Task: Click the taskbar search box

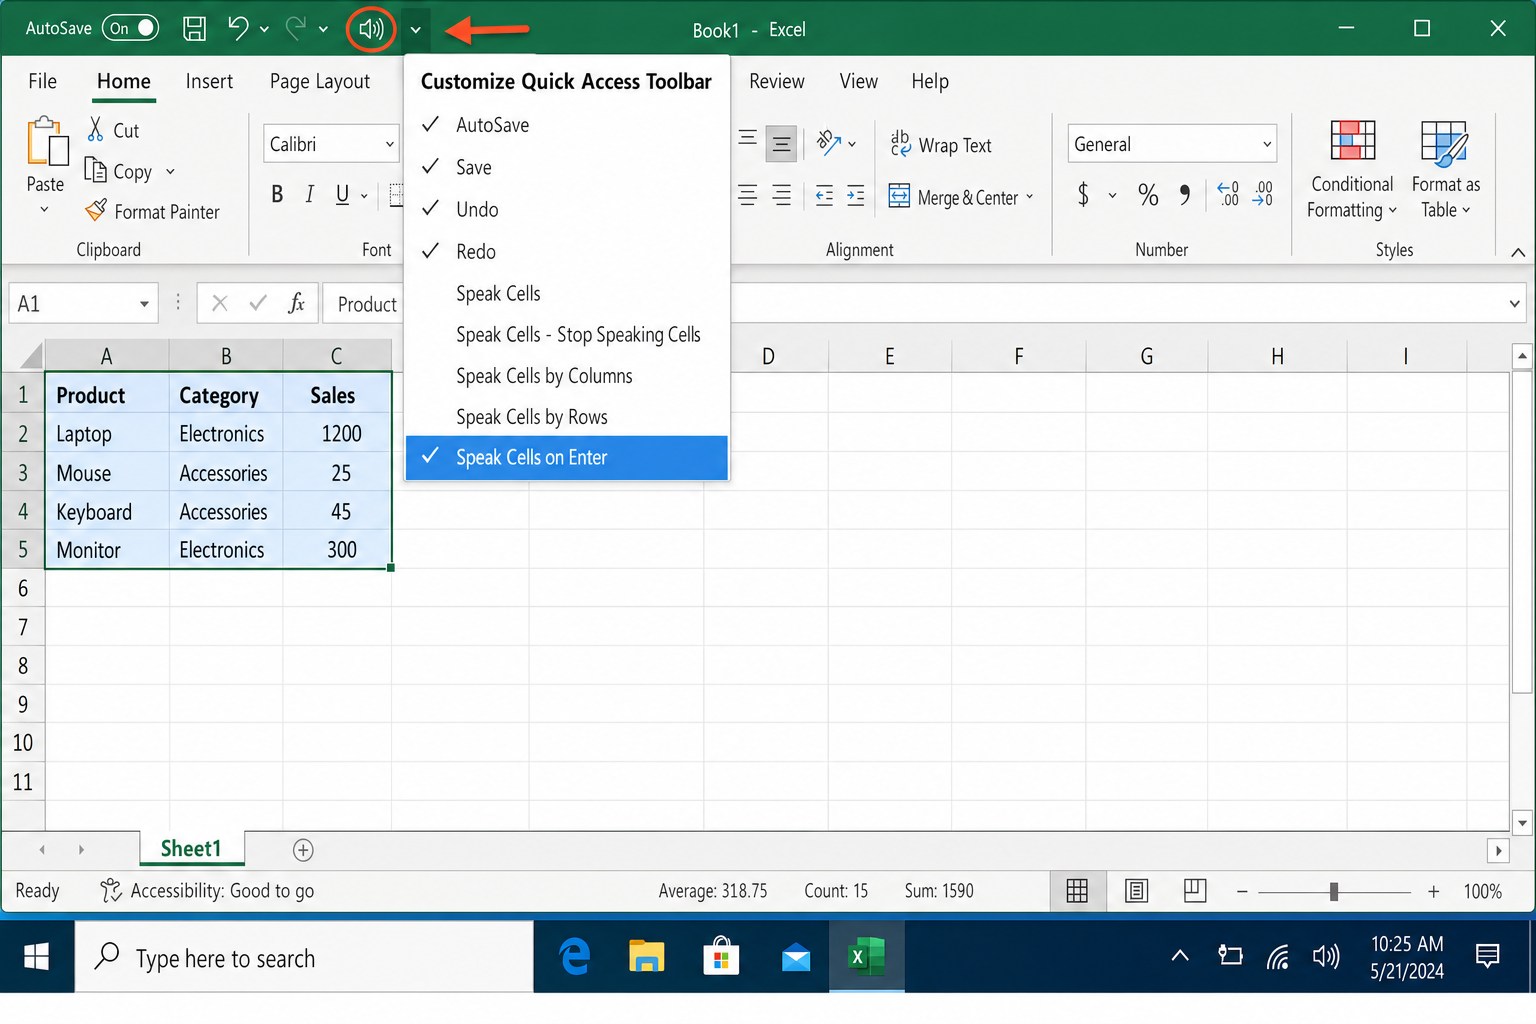Action: pyautogui.click(x=304, y=957)
